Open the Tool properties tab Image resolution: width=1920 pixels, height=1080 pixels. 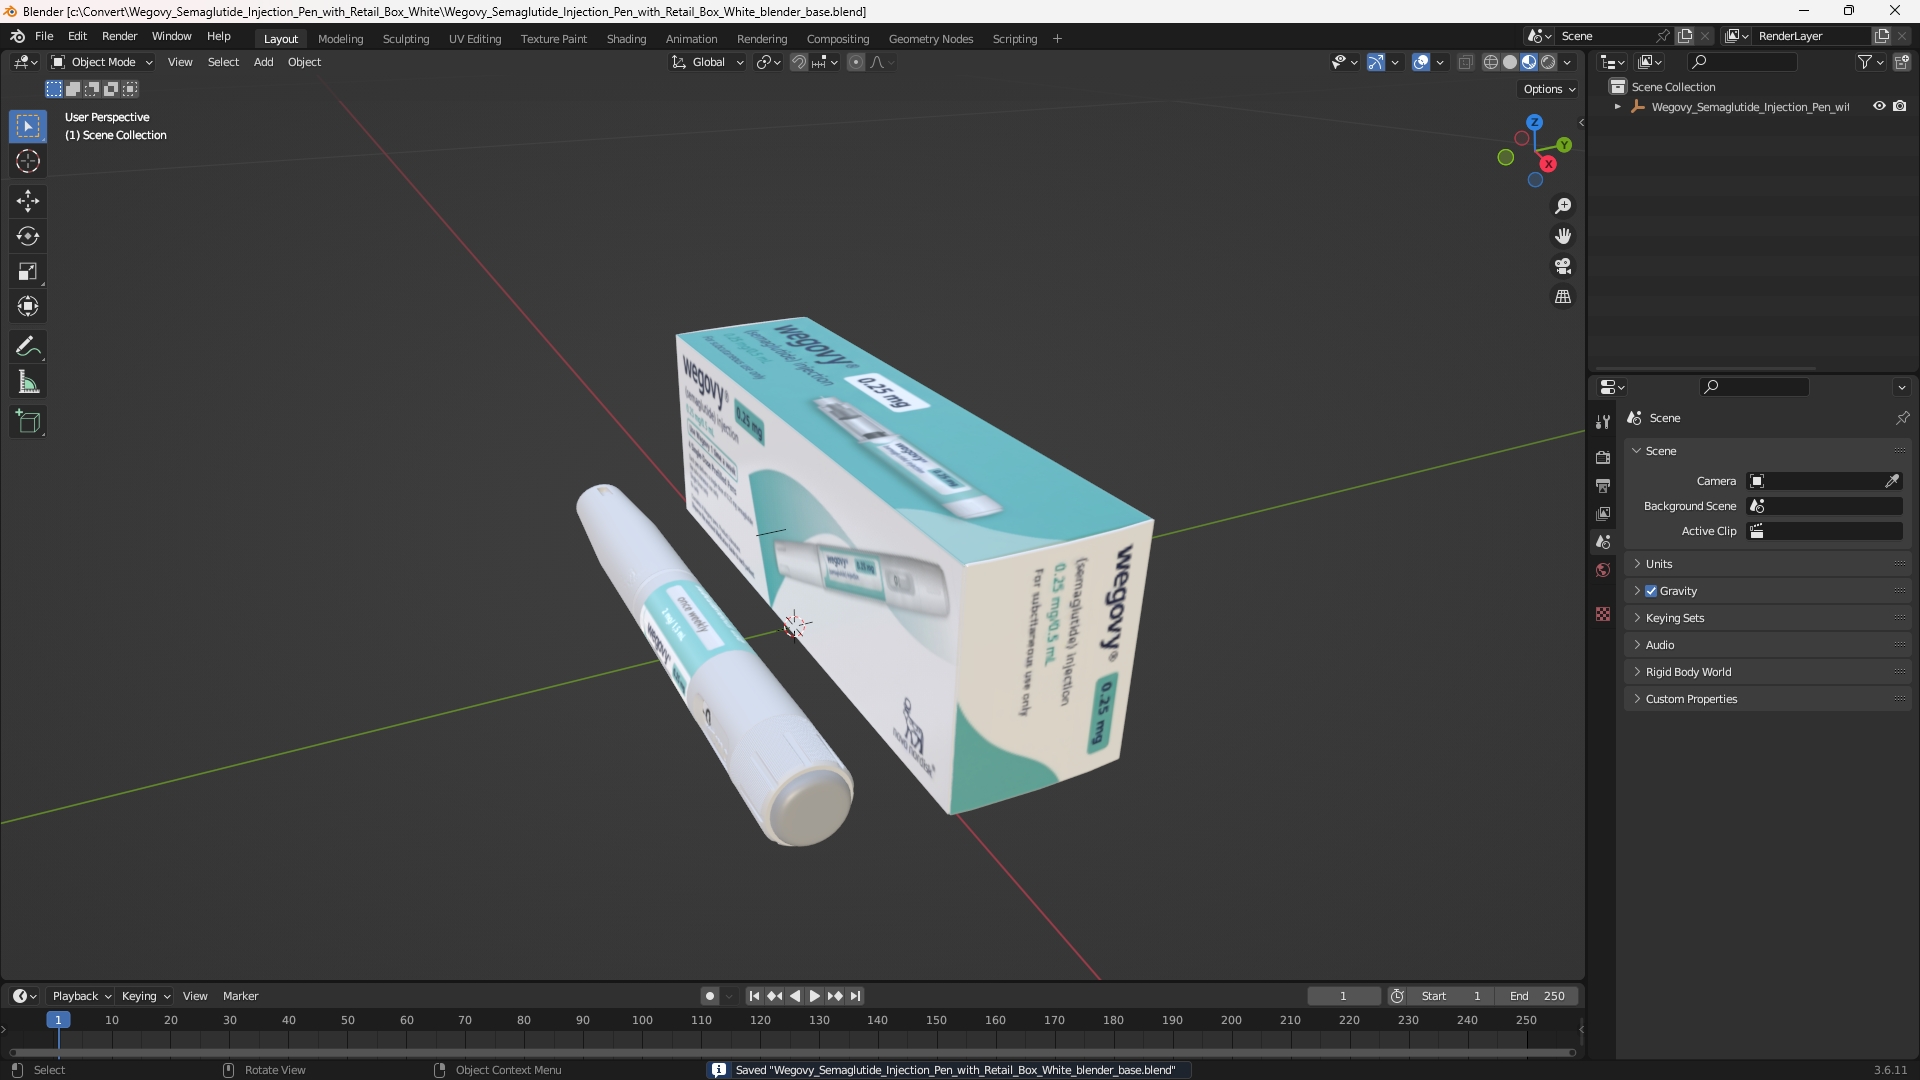tap(1603, 422)
